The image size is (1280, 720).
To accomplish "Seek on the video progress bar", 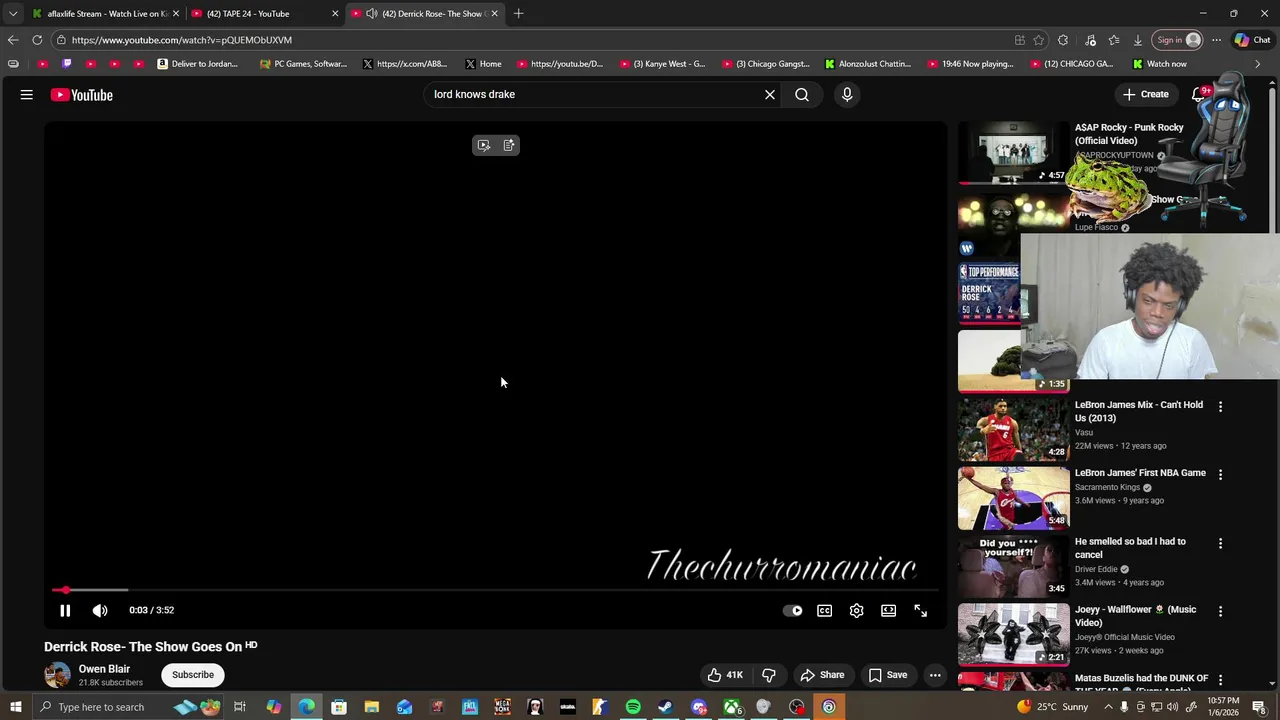I will [495, 590].
